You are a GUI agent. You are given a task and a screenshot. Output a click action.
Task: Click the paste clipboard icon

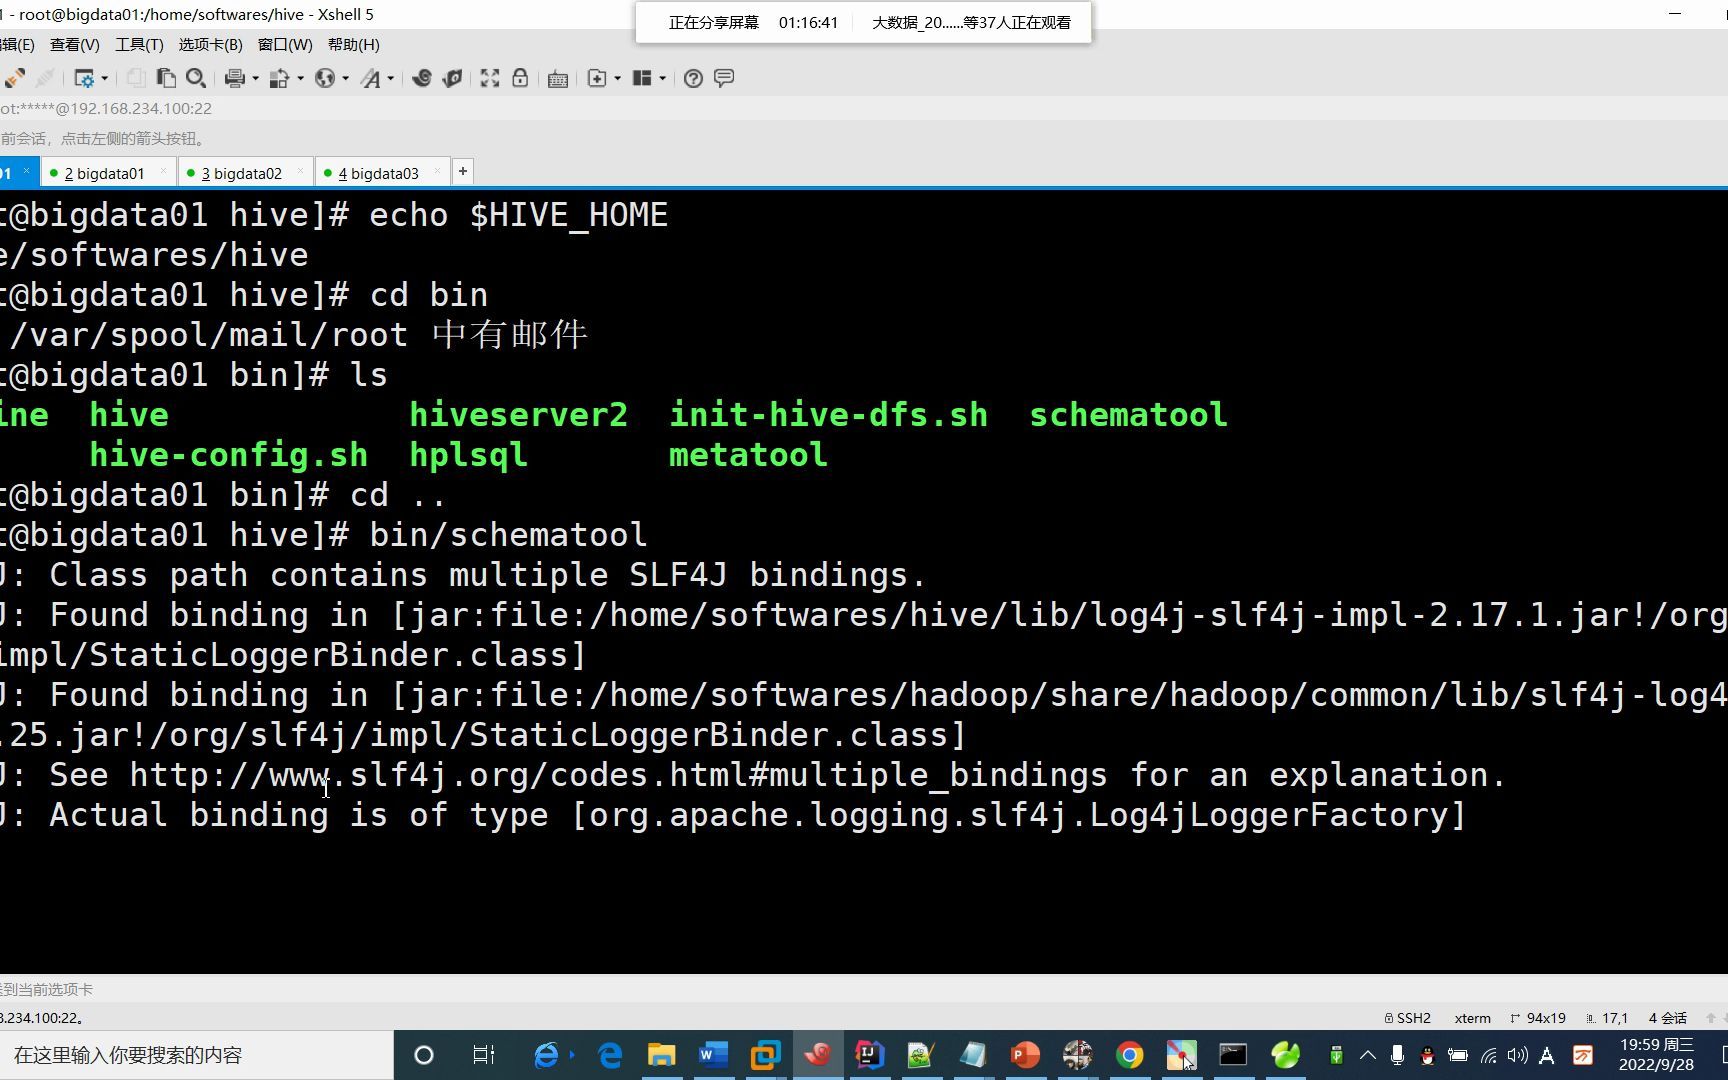[x=166, y=78]
